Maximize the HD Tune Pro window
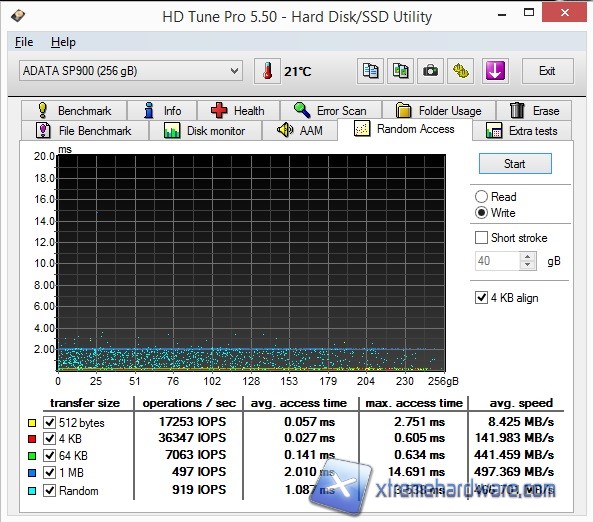Viewport: 593px width, 522px height. click(529, 12)
